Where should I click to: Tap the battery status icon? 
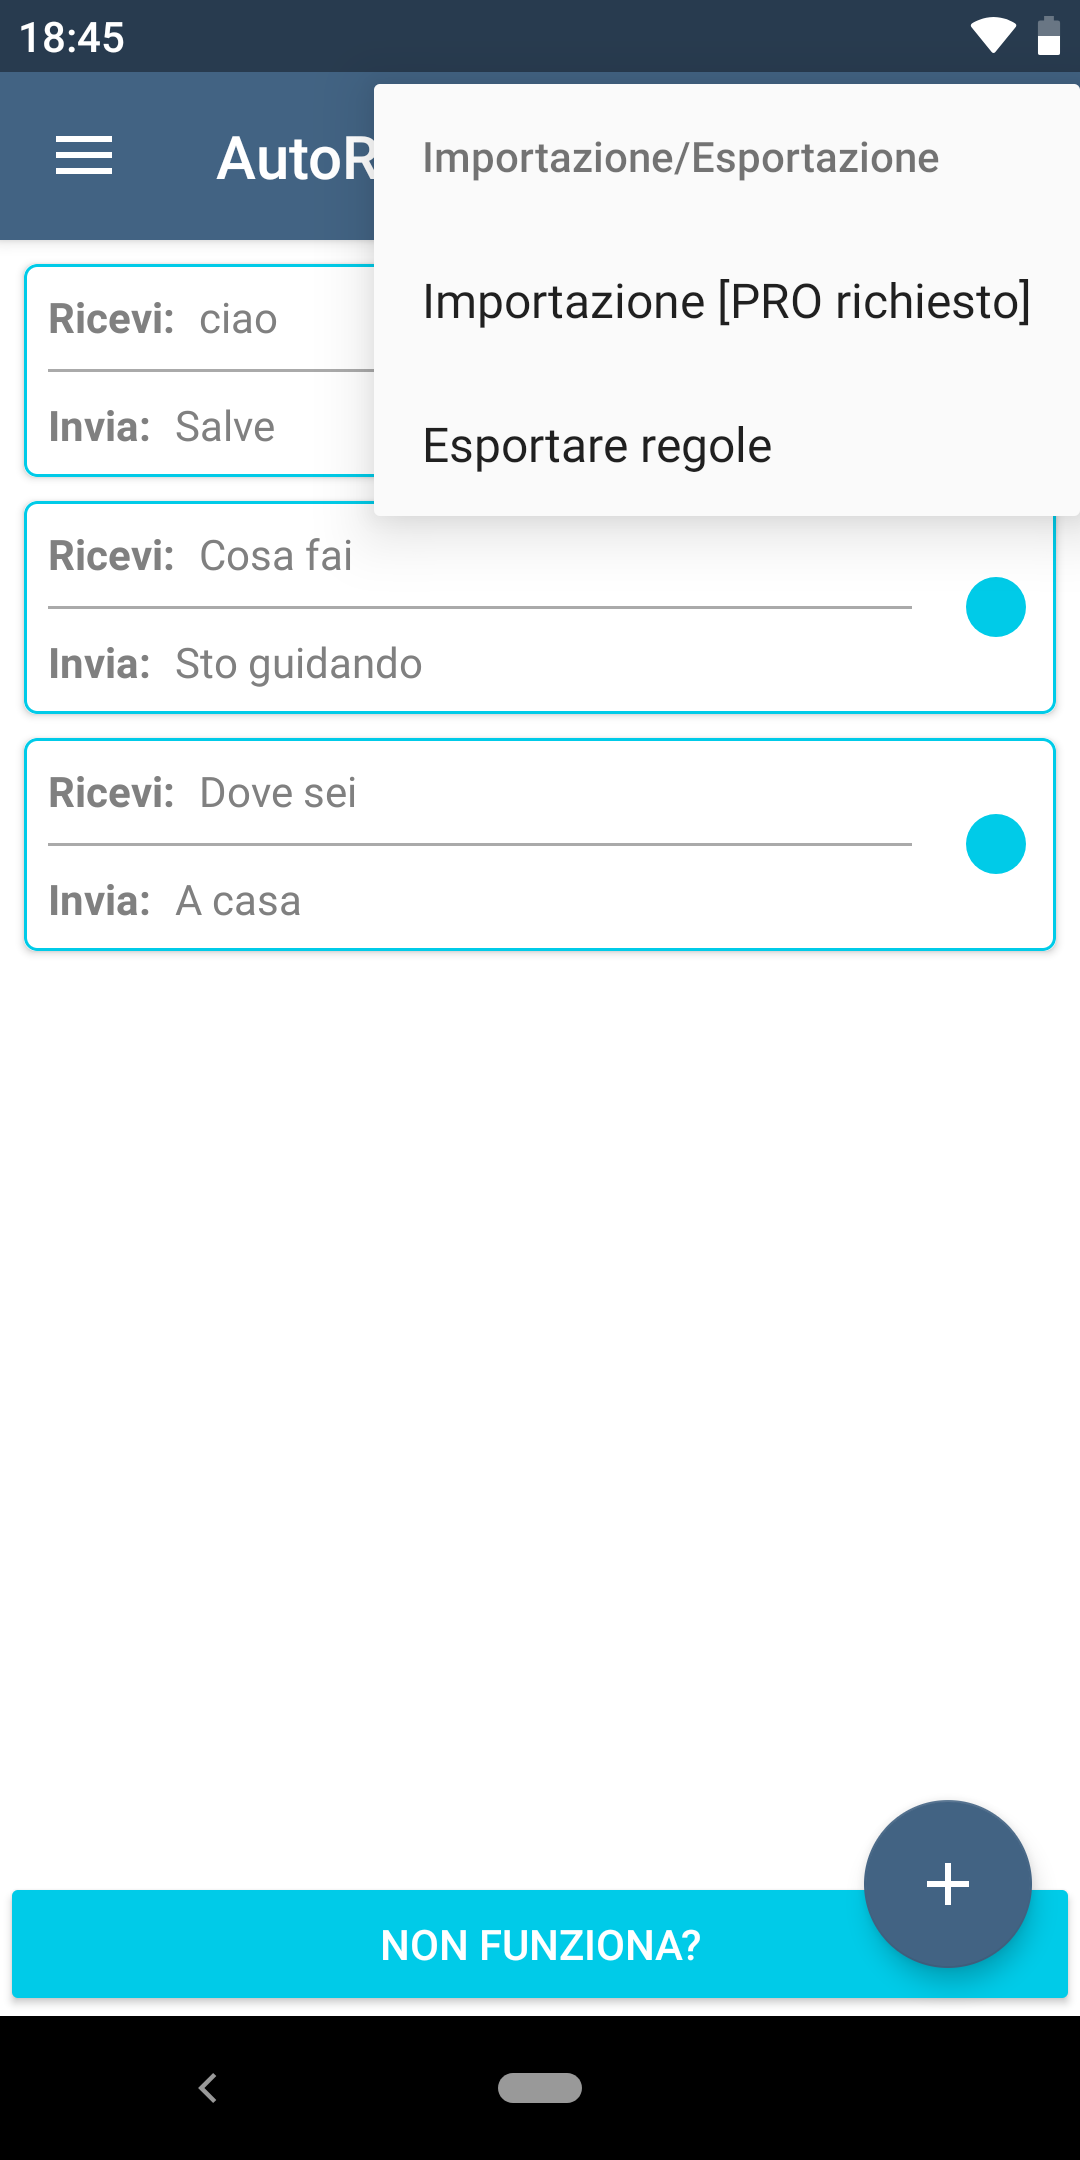(x=1048, y=36)
